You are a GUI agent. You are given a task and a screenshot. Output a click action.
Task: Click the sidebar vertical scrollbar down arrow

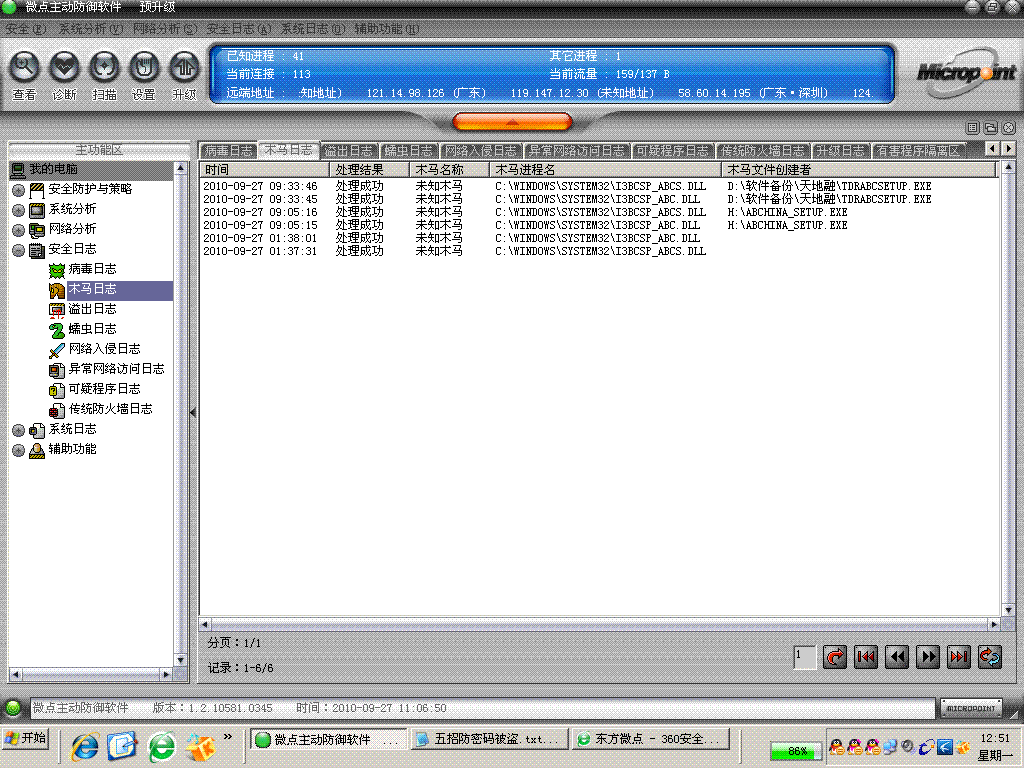180,660
